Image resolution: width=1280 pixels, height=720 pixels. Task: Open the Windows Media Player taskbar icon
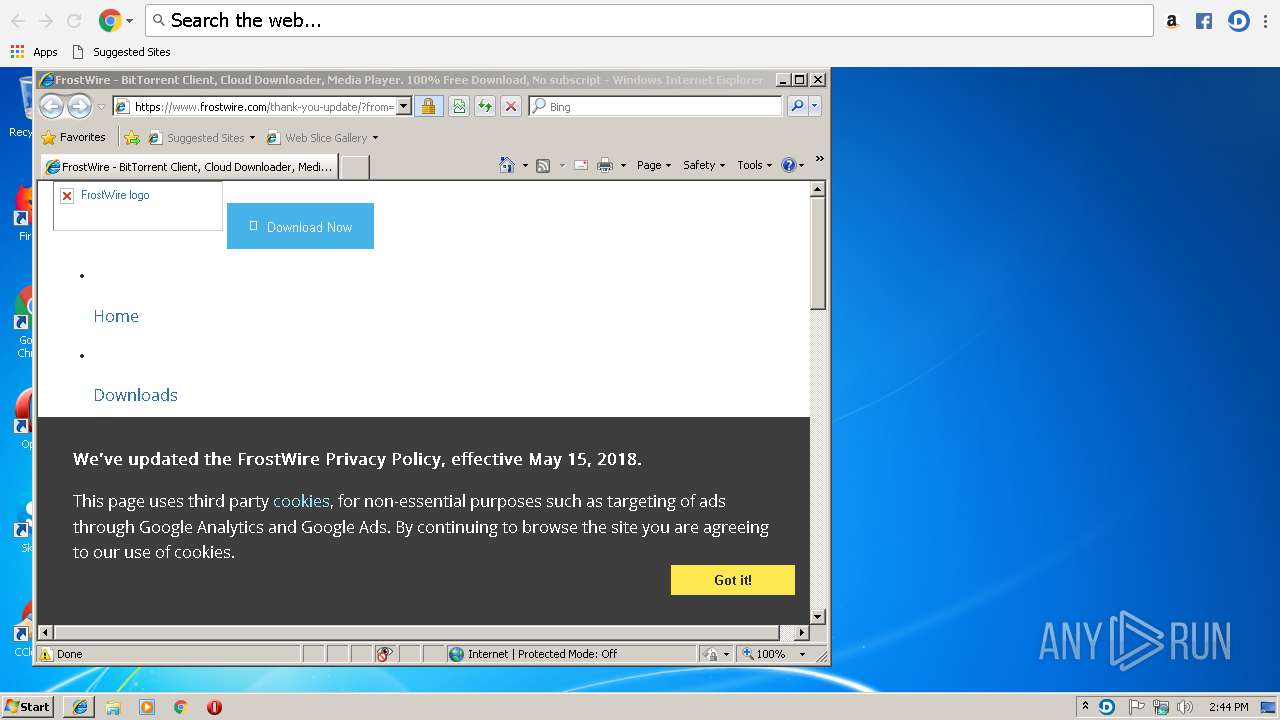(x=147, y=707)
